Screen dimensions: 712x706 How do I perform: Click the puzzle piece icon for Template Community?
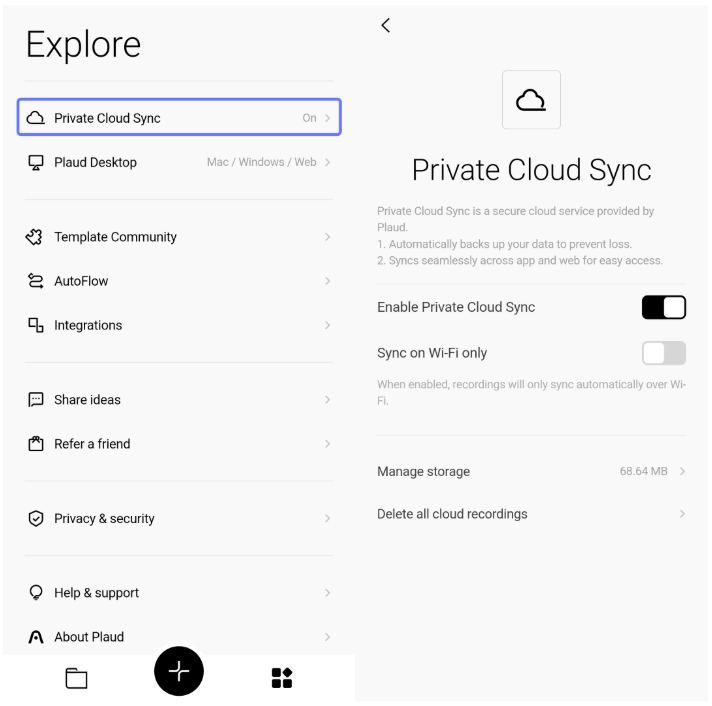pyautogui.click(x=35, y=237)
